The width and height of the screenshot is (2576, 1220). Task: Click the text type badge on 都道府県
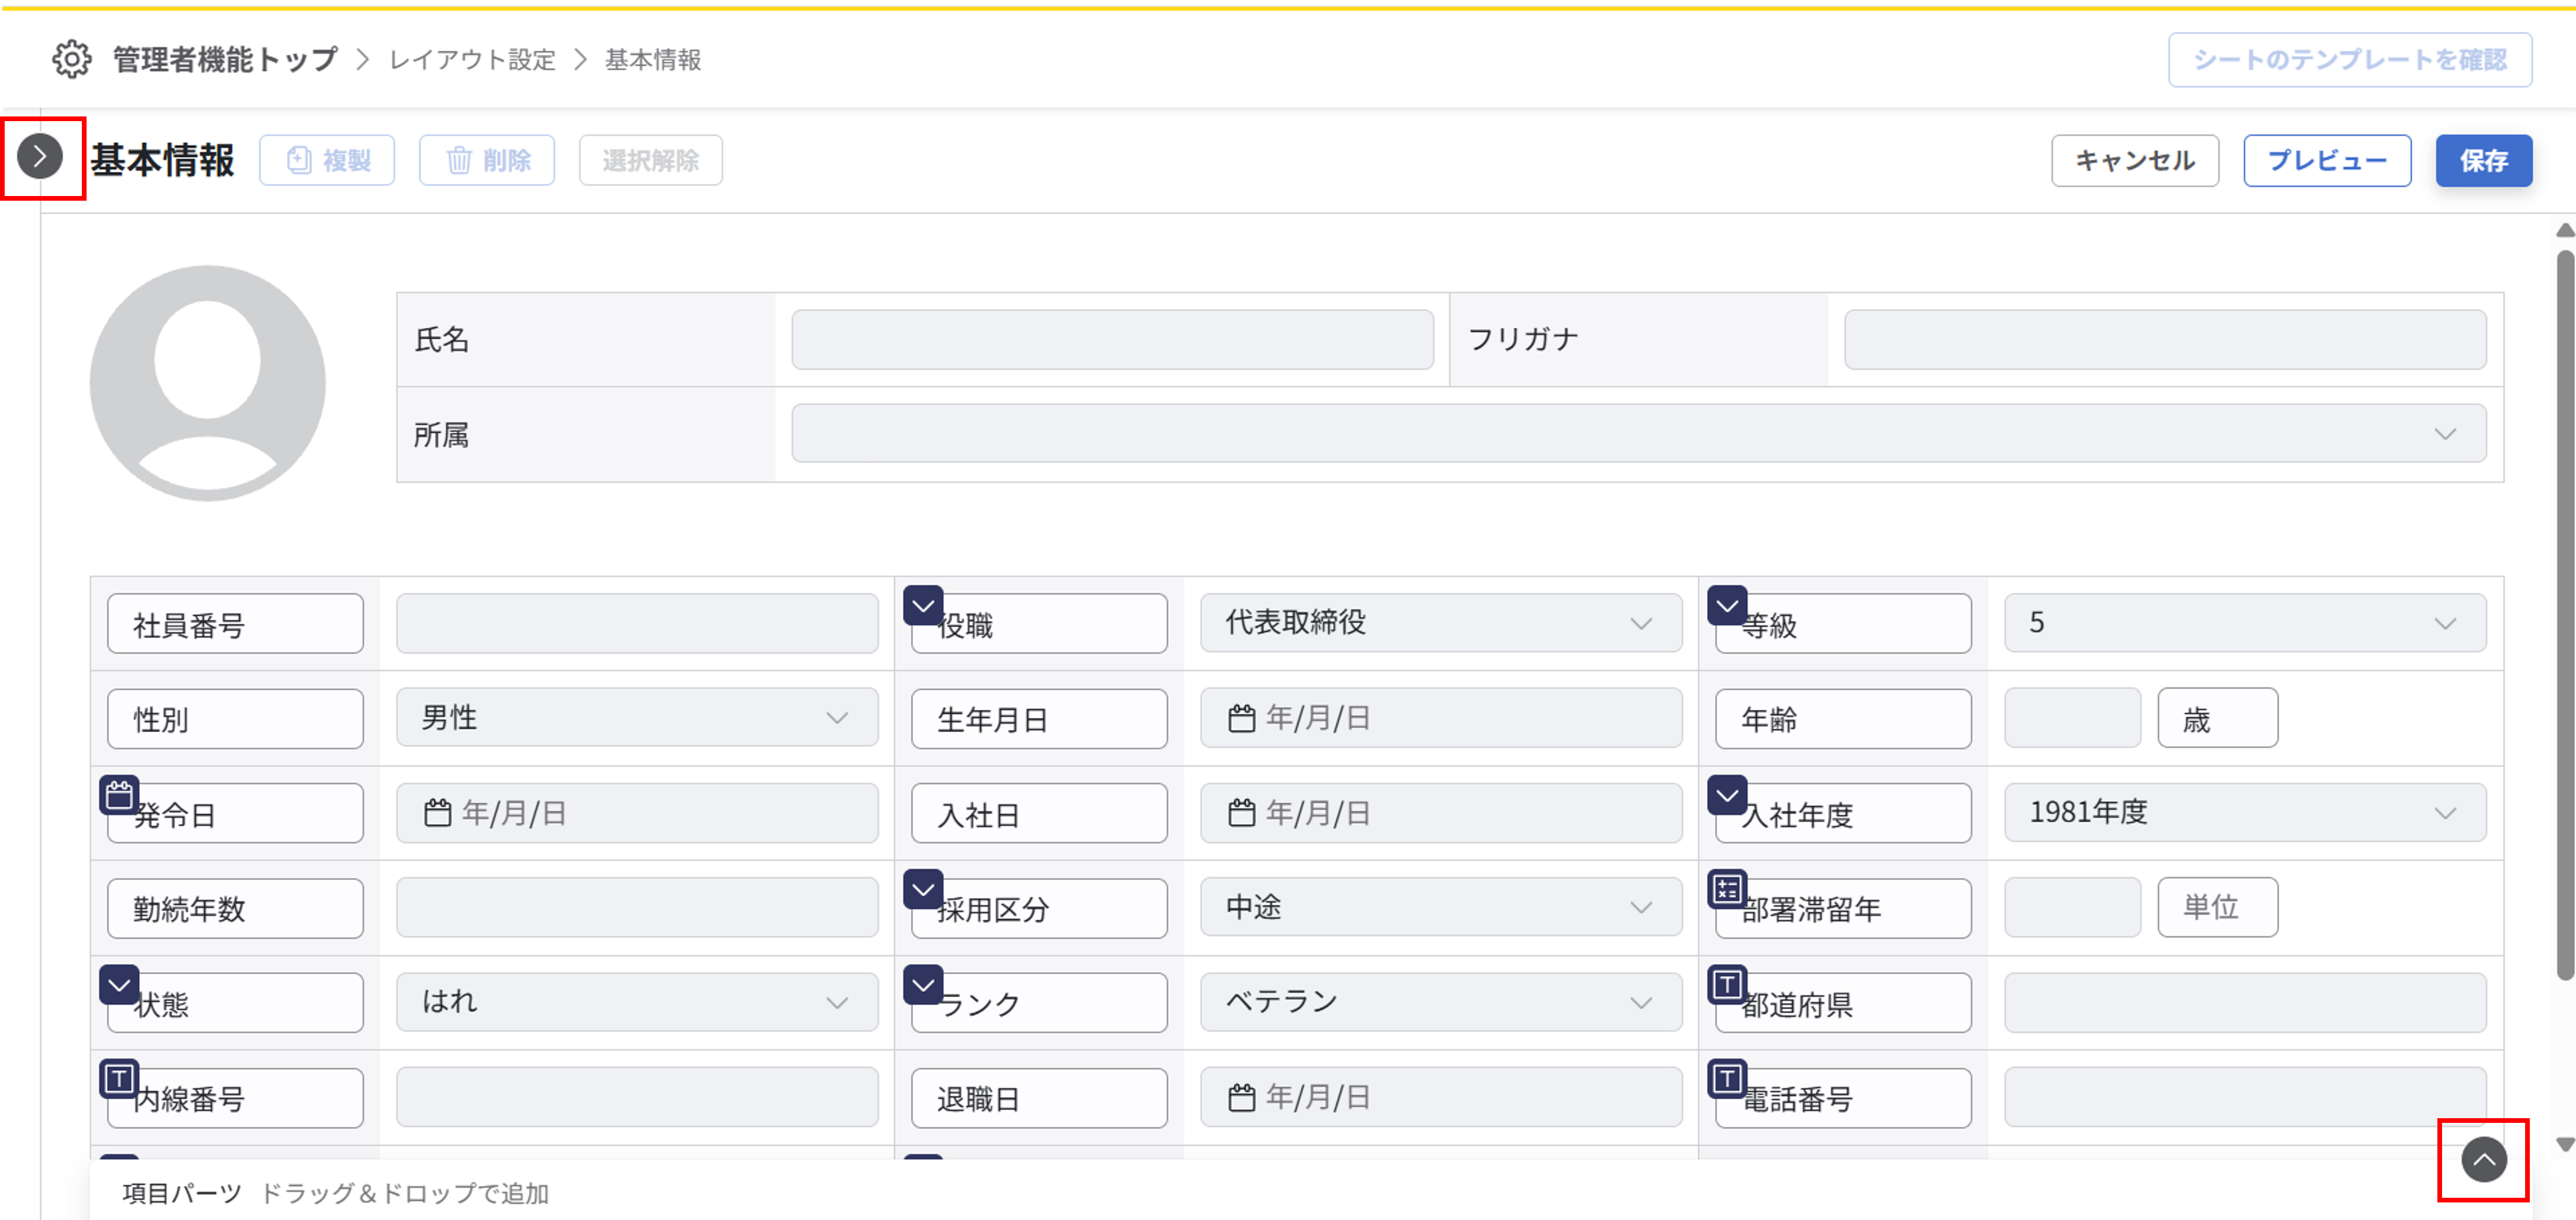coord(1727,985)
